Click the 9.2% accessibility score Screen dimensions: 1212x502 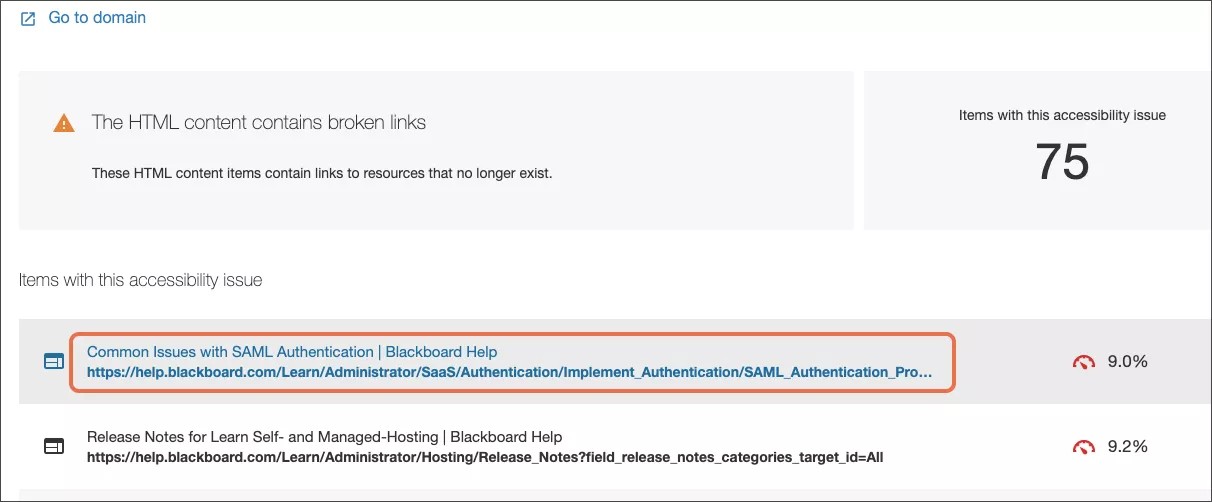pos(1127,447)
